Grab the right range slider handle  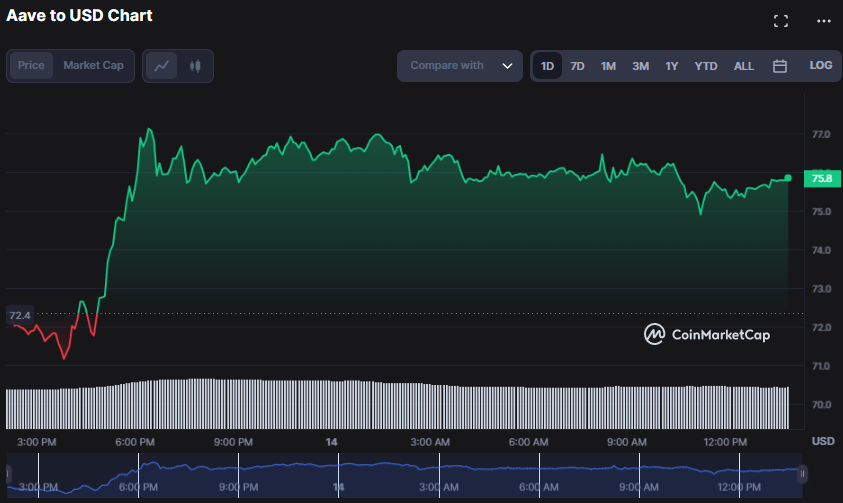pyautogui.click(x=801, y=474)
